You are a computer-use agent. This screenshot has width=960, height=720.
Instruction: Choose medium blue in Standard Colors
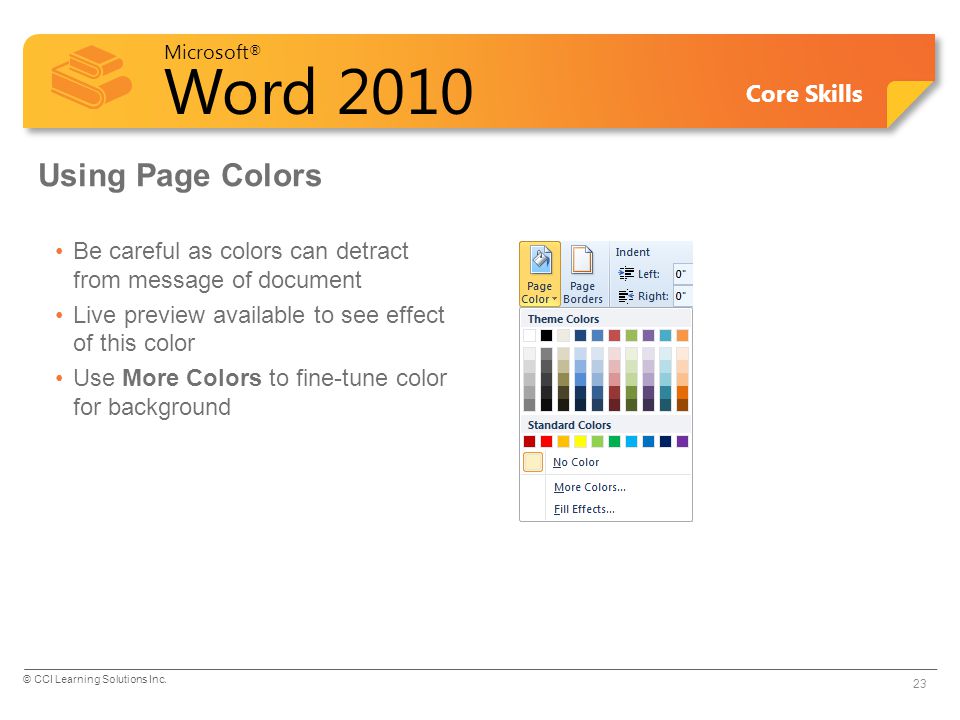(x=648, y=441)
